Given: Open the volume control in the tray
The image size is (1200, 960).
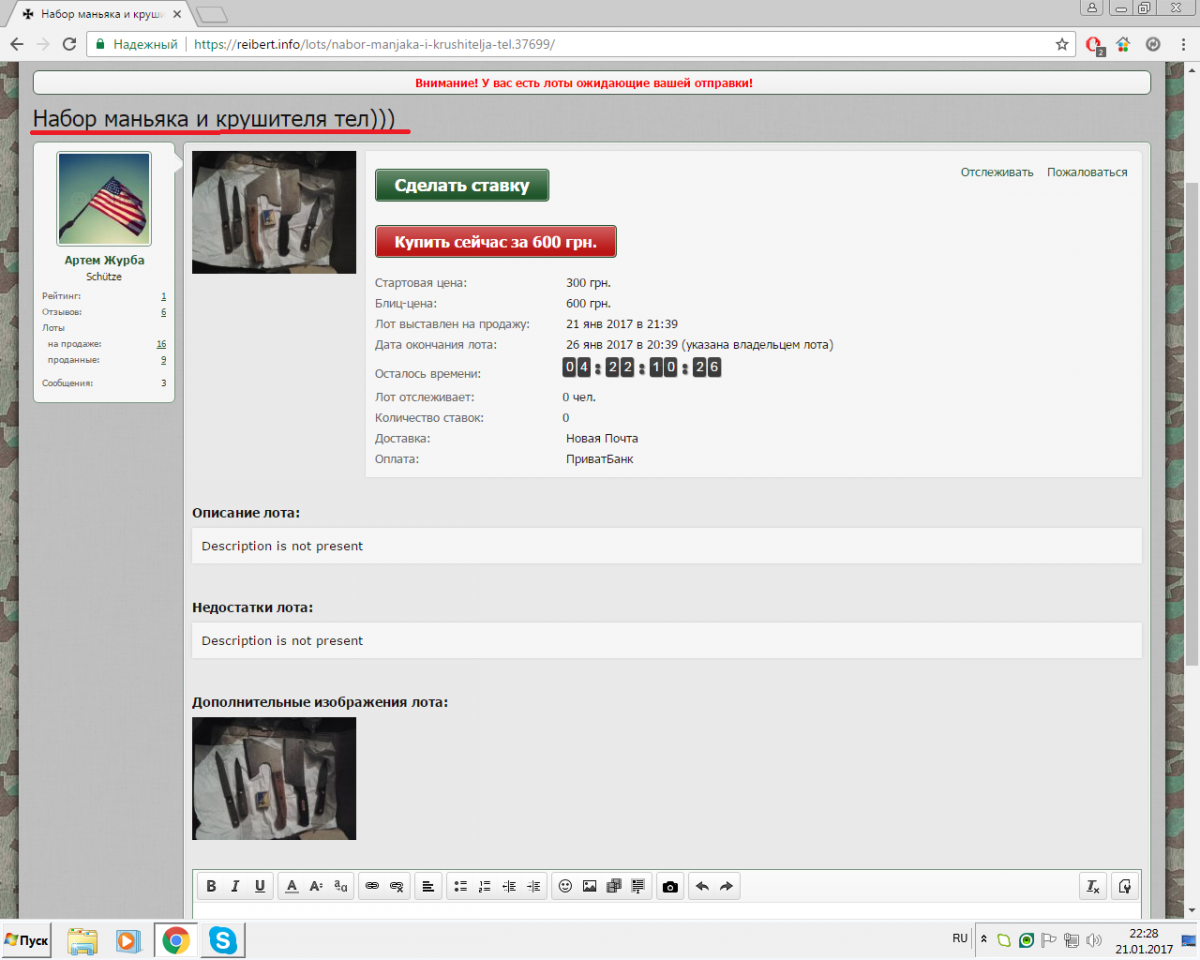Looking at the screenshot, I should (x=1094, y=940).
